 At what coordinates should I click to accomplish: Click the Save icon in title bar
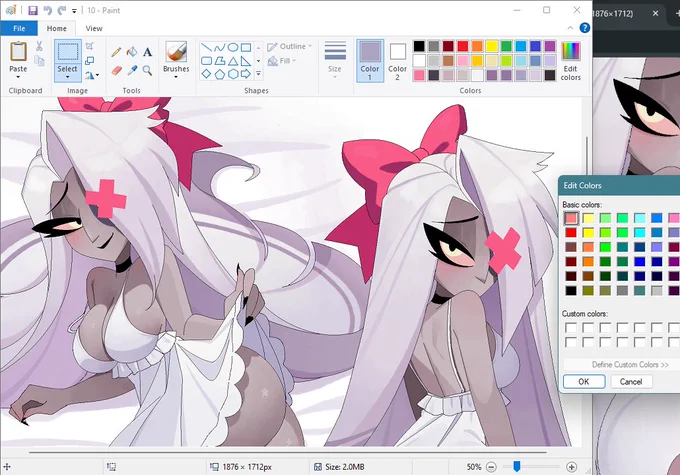[33, 10]
